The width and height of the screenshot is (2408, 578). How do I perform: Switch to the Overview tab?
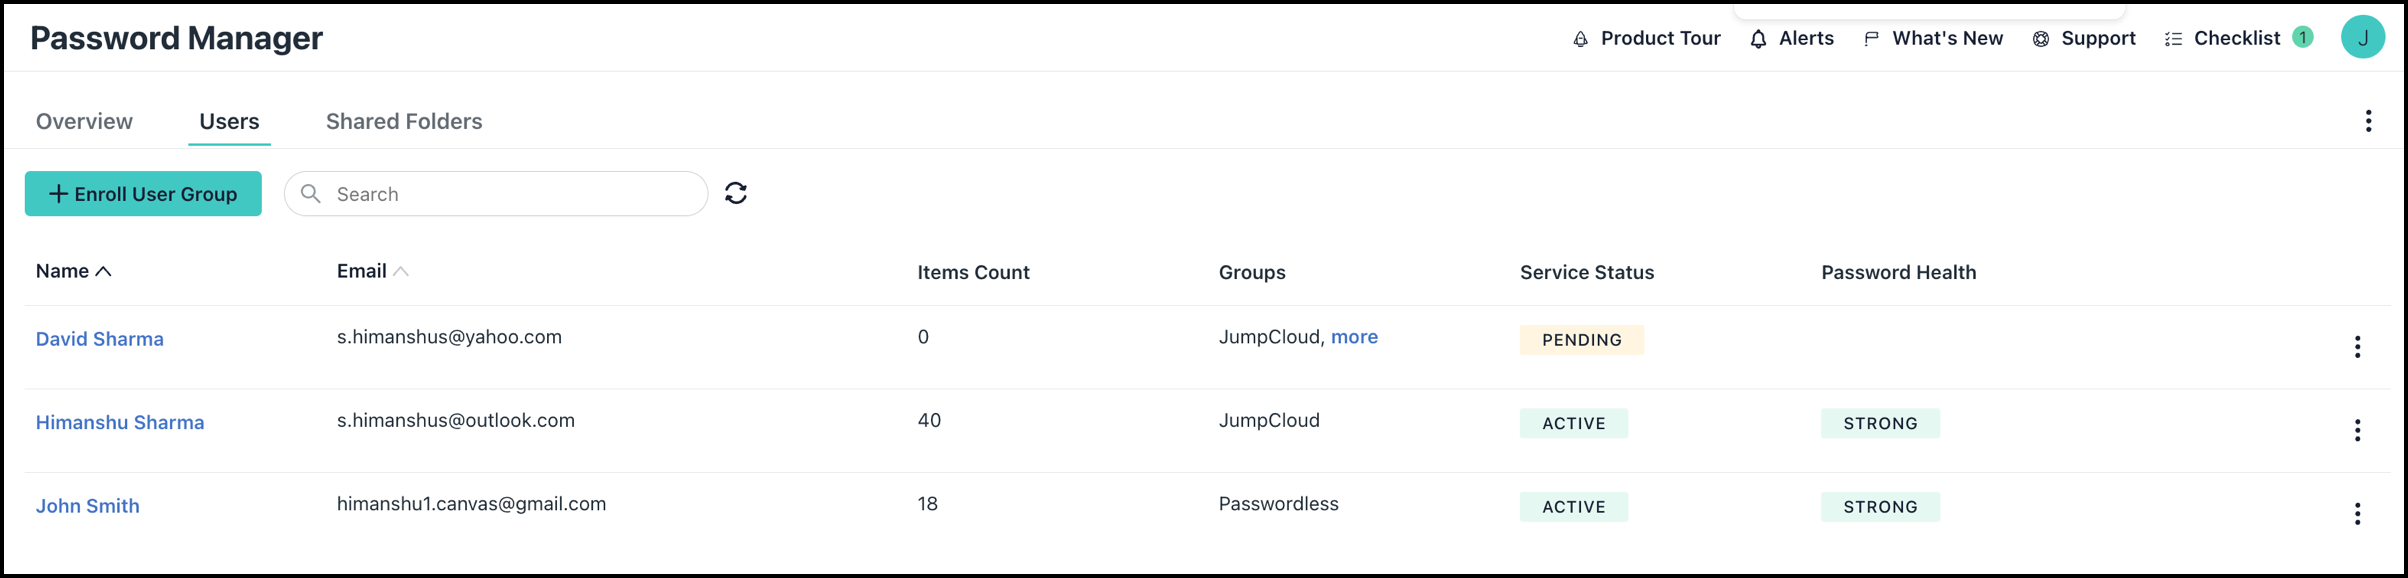tap(84, 121)
